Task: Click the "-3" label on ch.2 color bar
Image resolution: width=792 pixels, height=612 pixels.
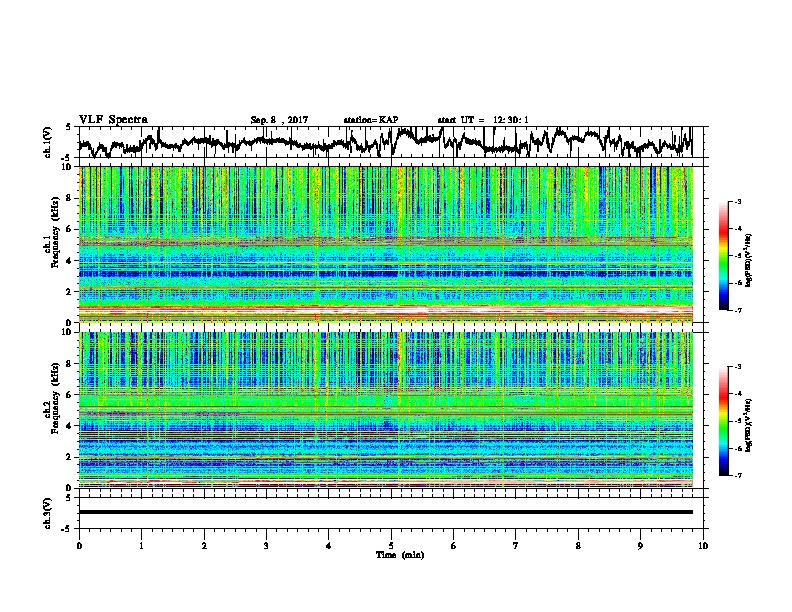Action: click(738, 367)
